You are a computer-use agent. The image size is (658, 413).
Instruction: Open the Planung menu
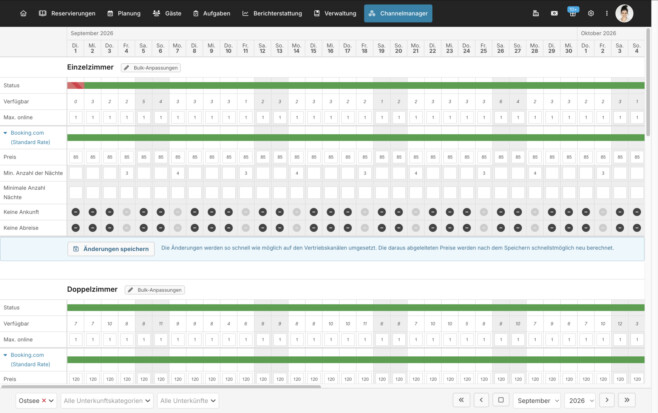point(124,13)
